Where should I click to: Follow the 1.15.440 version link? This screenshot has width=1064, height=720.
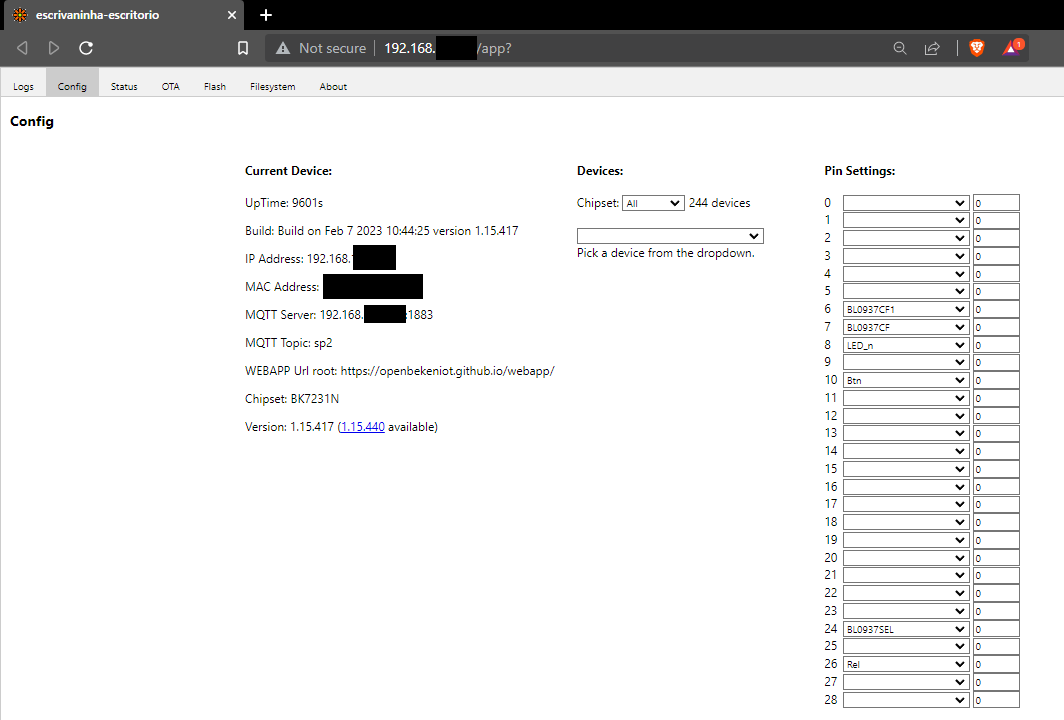pyautogui.click(x=362, y=427)
